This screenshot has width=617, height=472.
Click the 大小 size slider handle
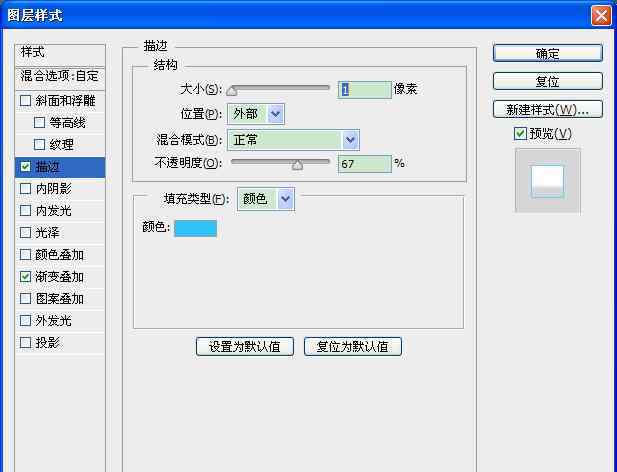click(x=232, y=92)
